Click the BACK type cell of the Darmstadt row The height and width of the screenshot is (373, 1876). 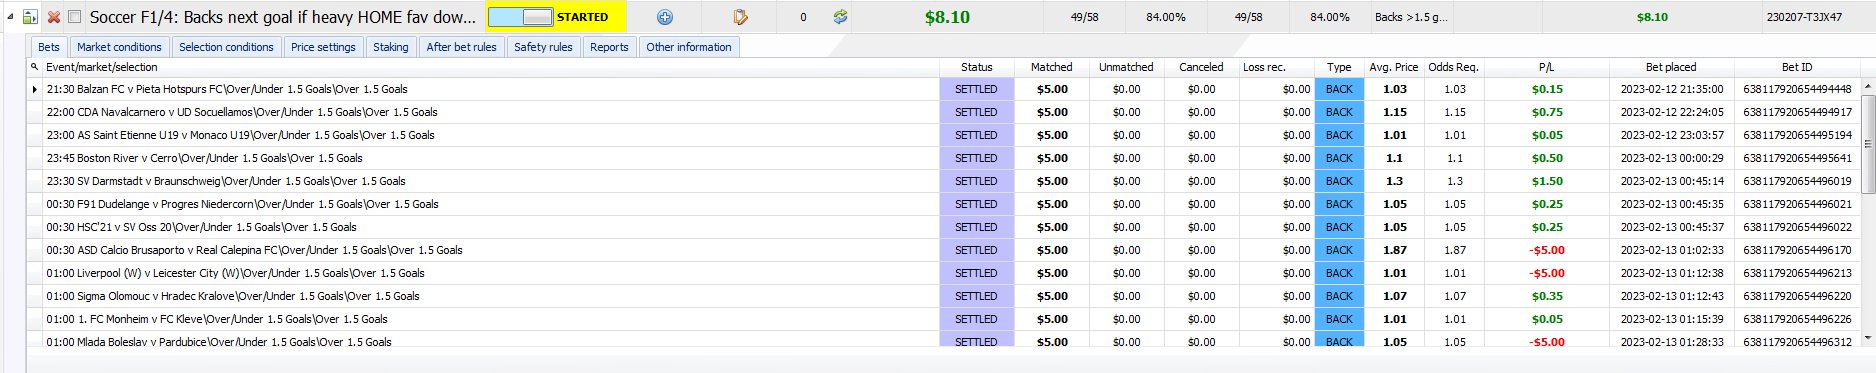tap(1339, 181)
